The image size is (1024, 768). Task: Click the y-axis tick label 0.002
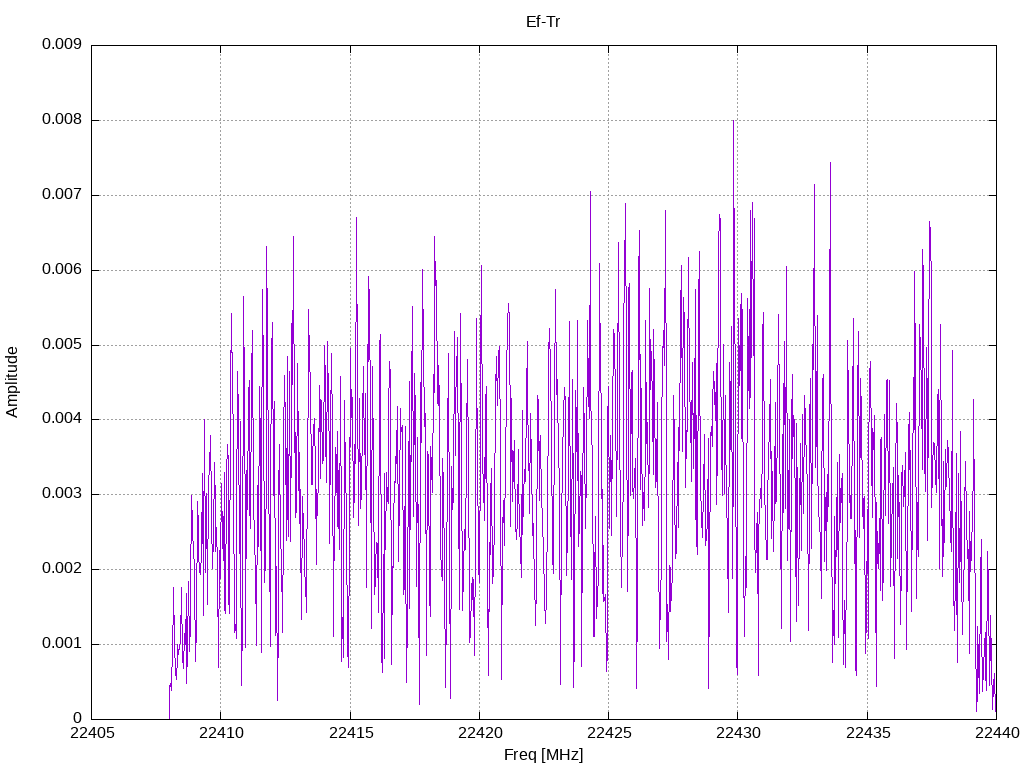[62, 569]
